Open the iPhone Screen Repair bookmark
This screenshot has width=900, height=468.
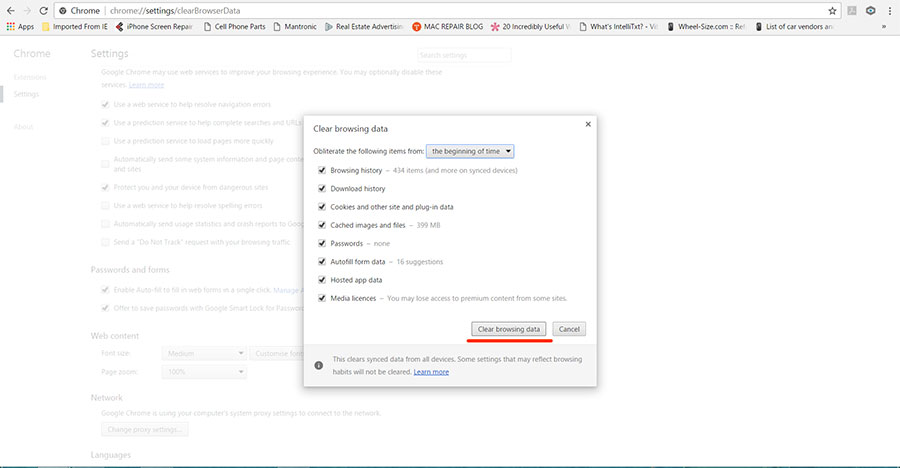(154, 26)
